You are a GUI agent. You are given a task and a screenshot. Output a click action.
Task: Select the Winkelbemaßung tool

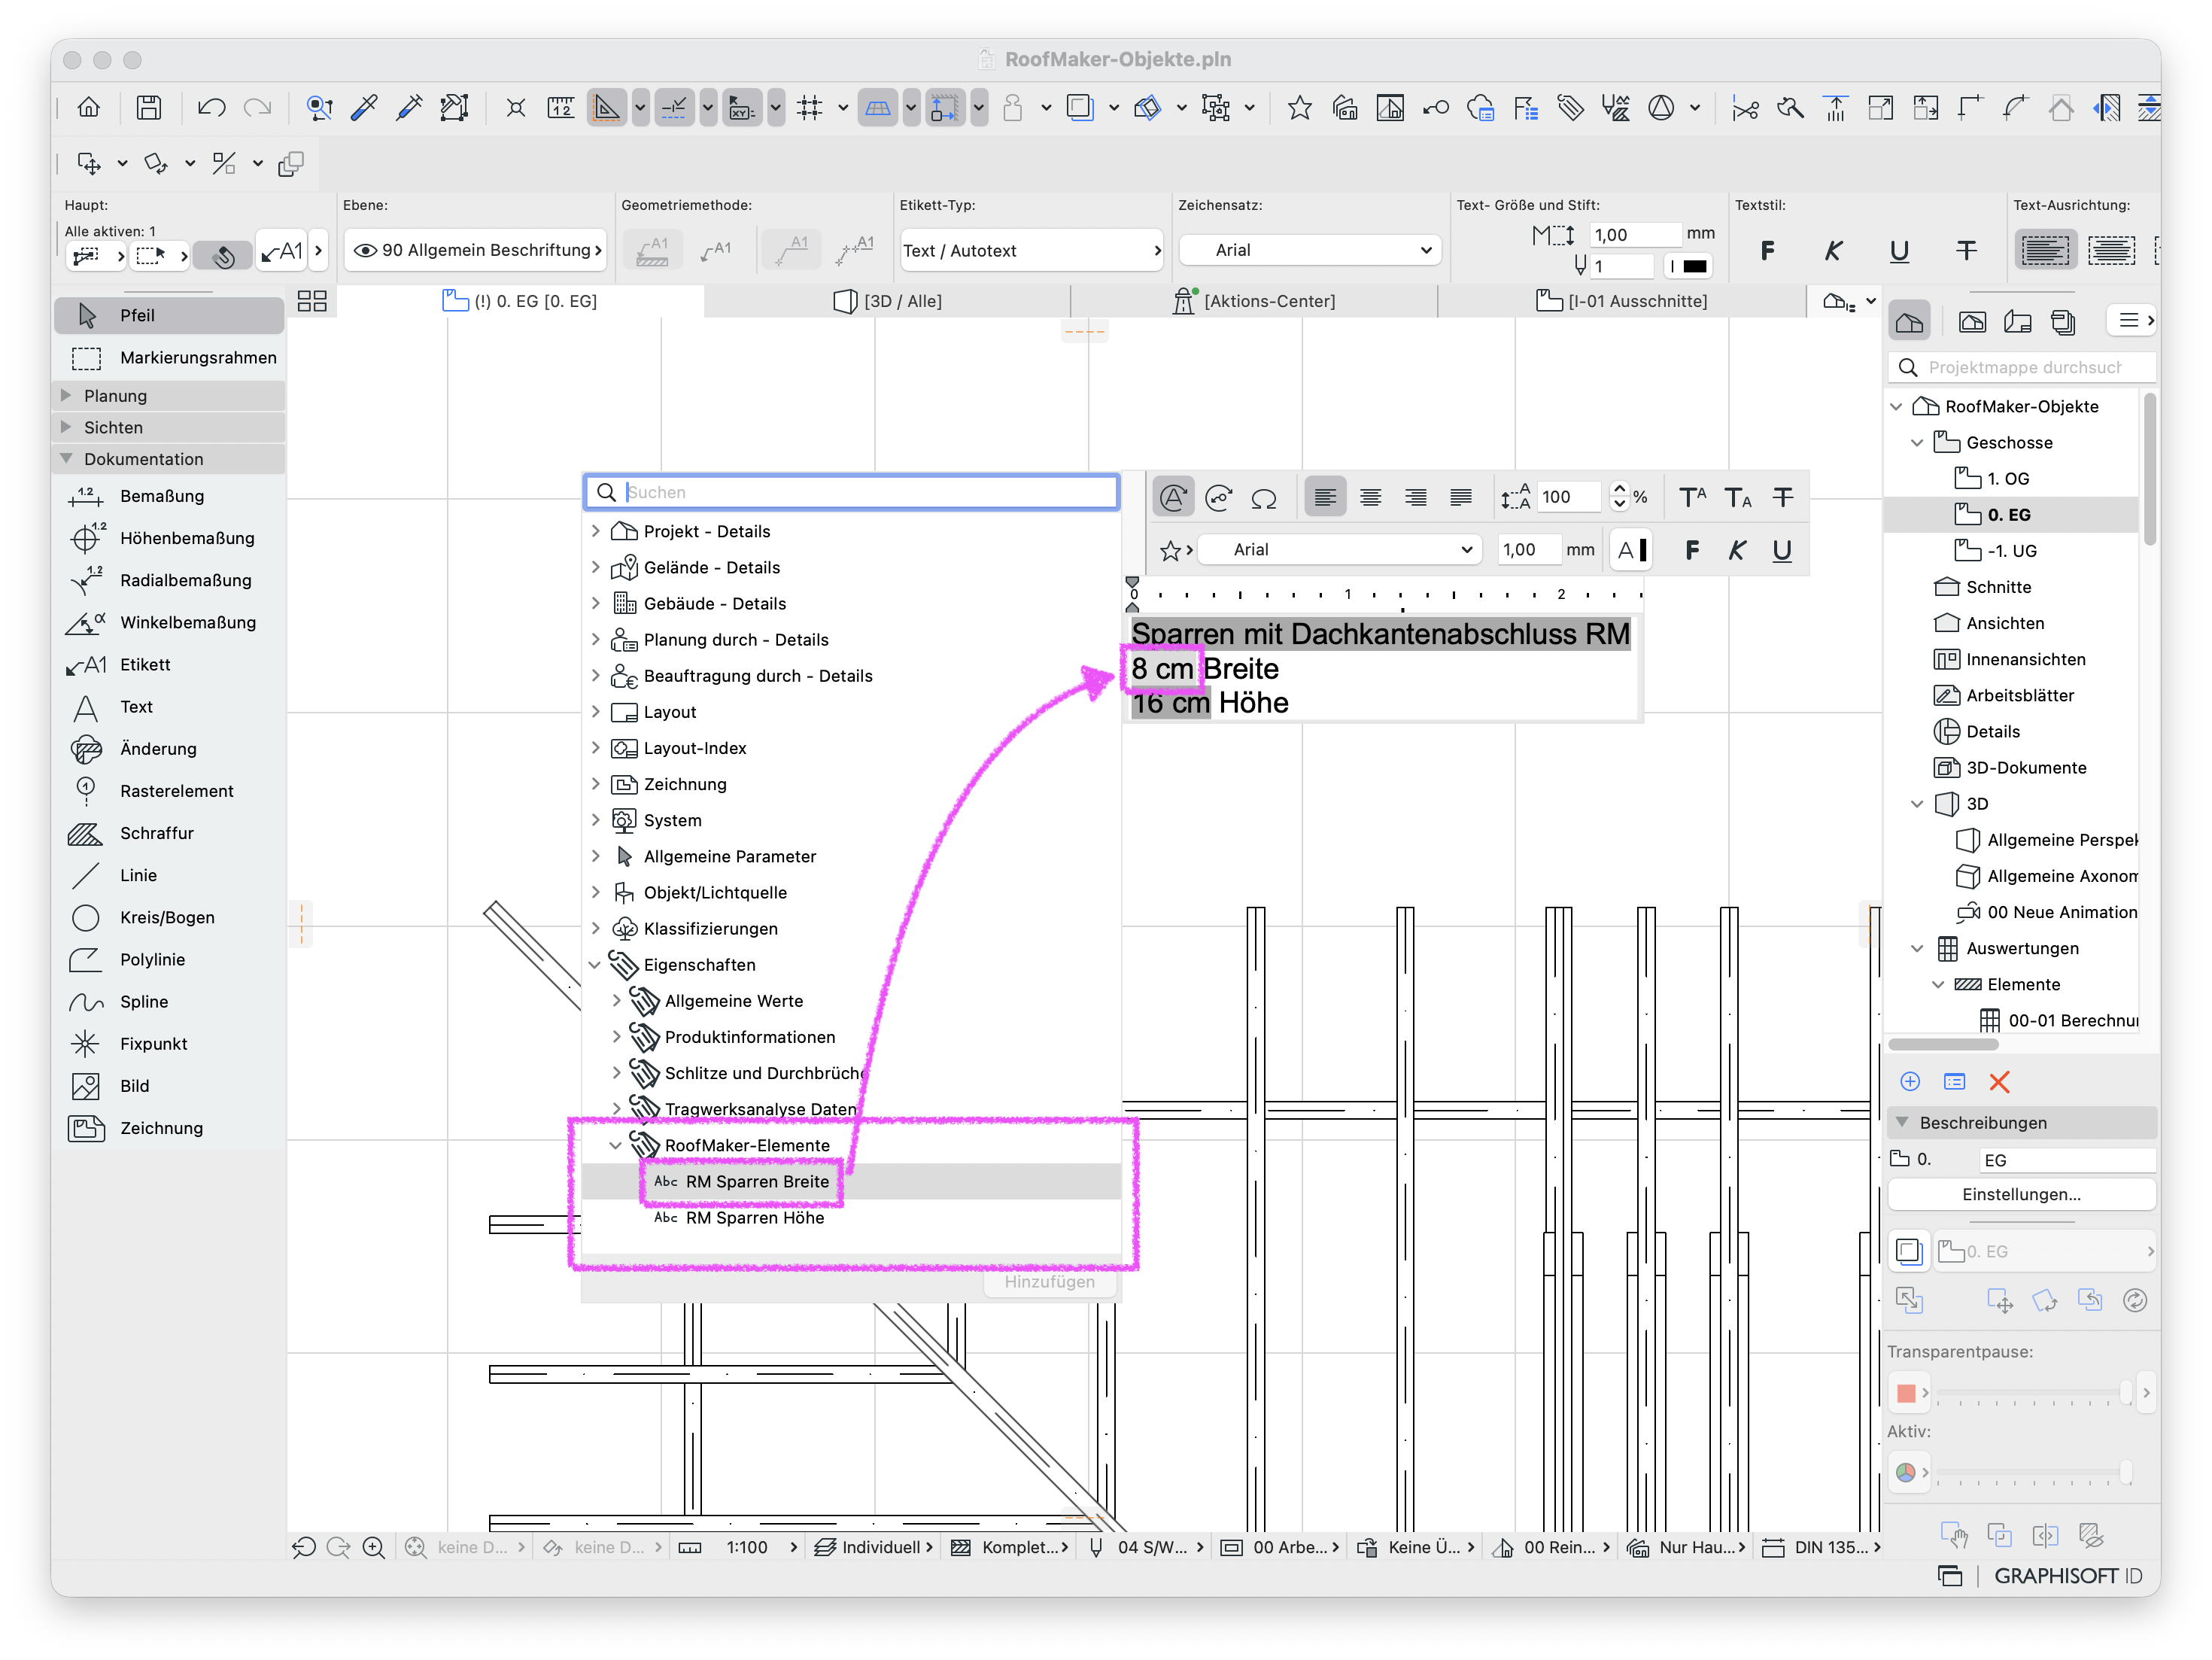[x=169, y=622]
